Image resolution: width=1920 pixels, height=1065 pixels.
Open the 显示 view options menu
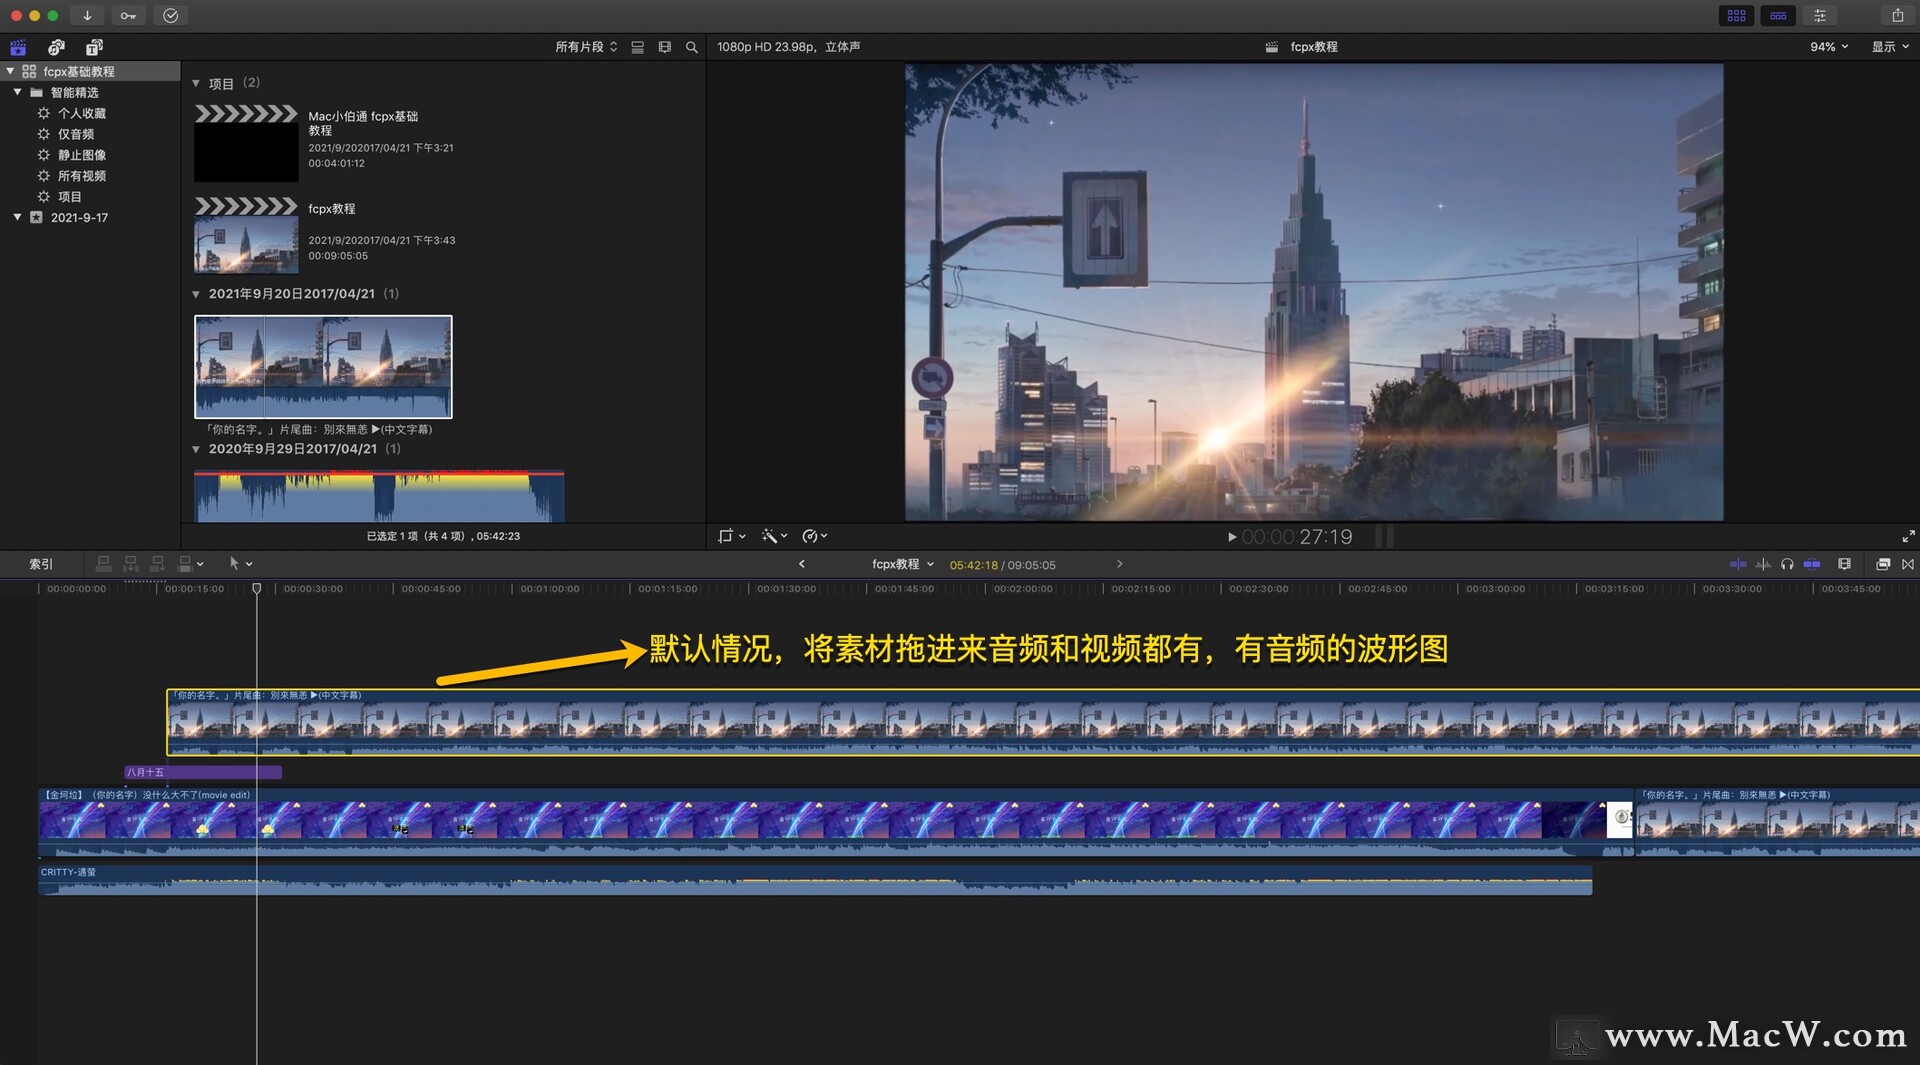1890,47
